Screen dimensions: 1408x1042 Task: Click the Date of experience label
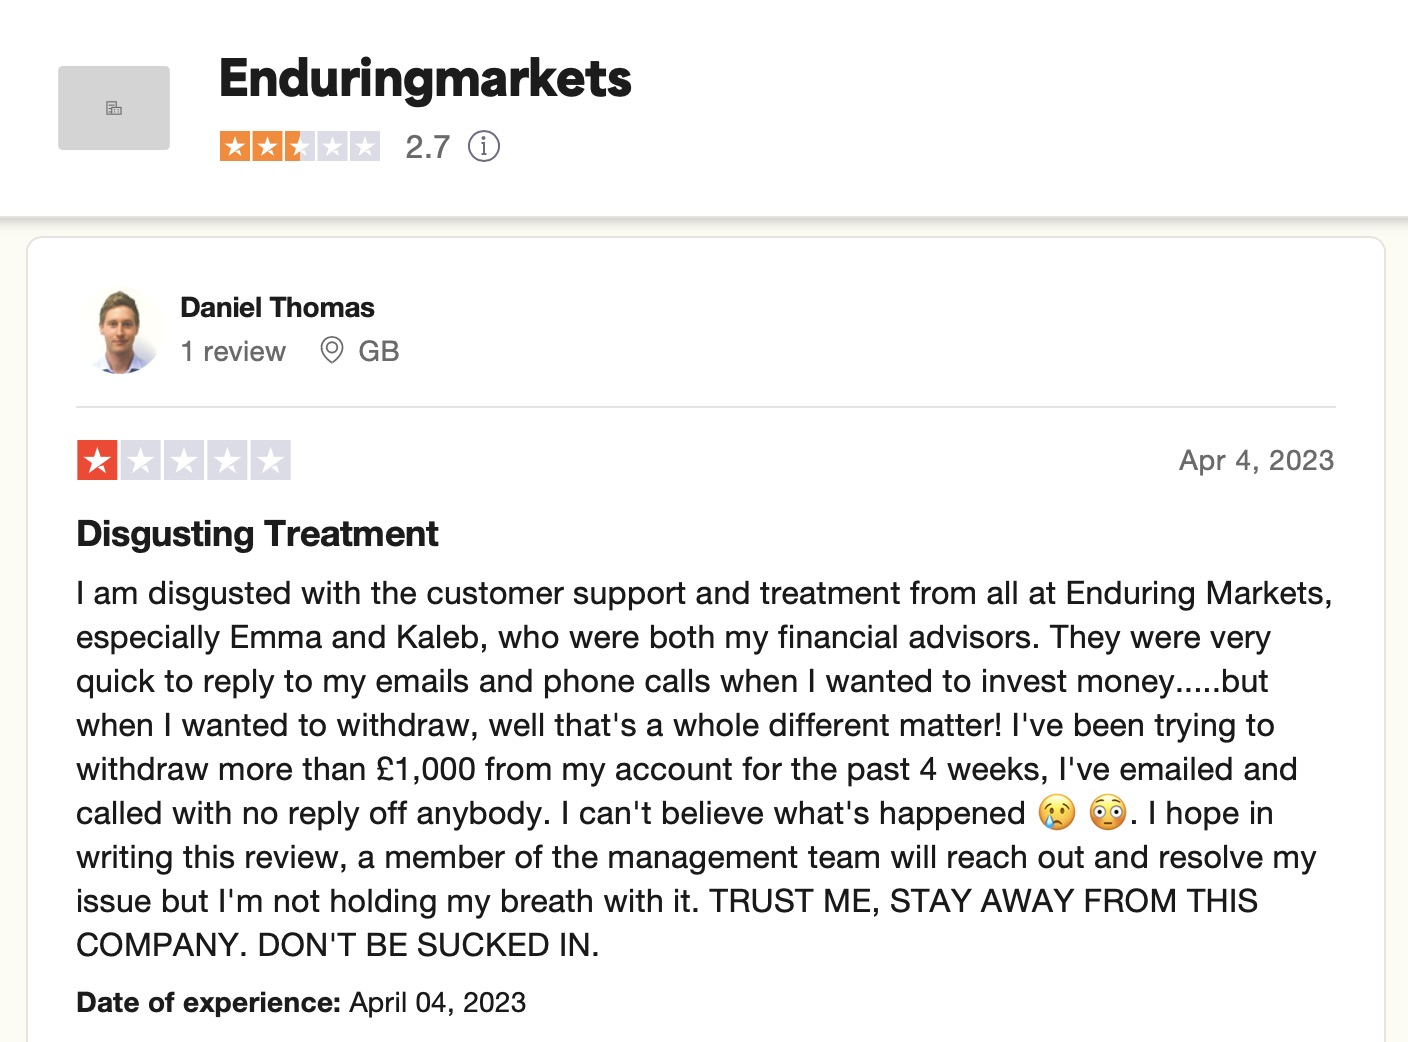tap(207, 1002)
